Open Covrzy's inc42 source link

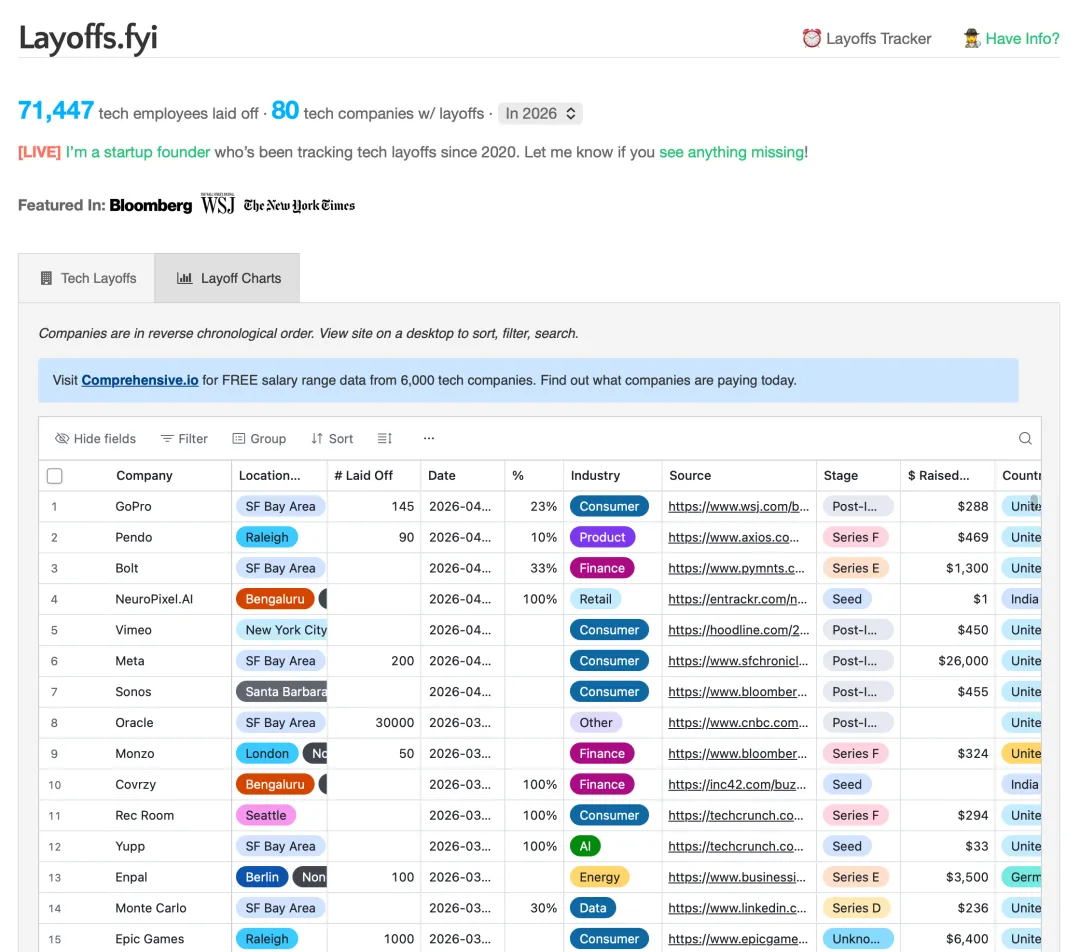737,785
